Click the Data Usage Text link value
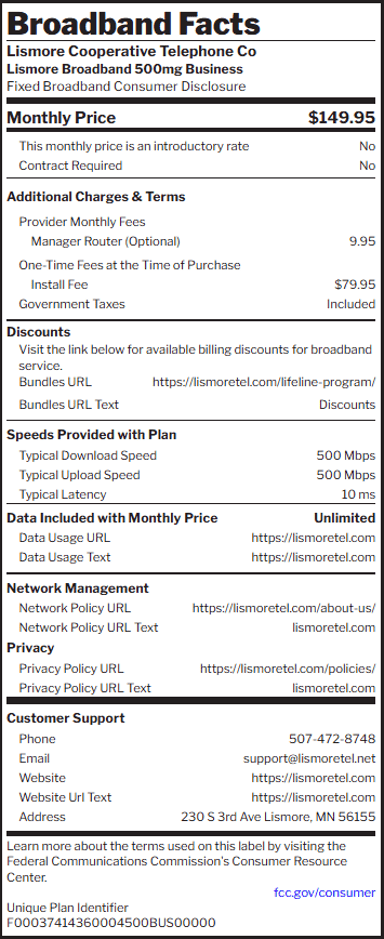 pos(313,557)
